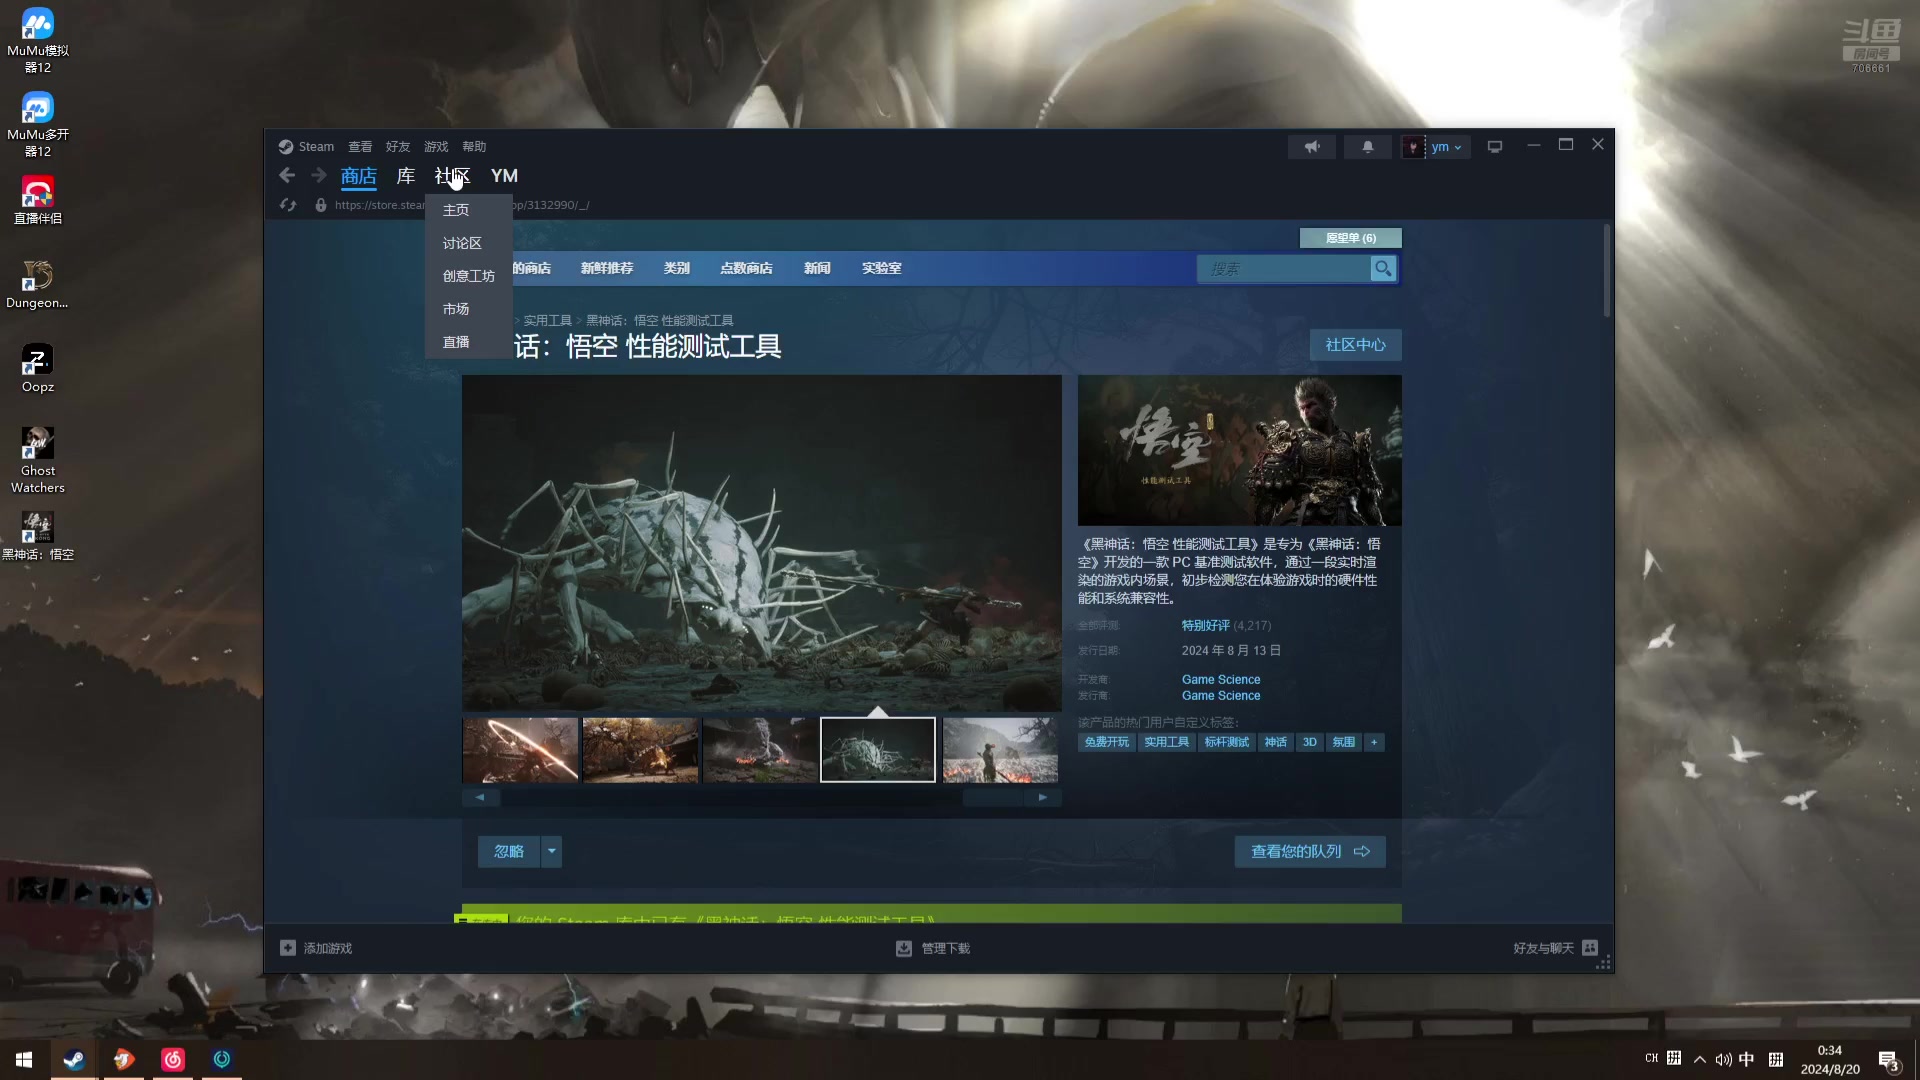Open the 好友 menu

(398, 147)
